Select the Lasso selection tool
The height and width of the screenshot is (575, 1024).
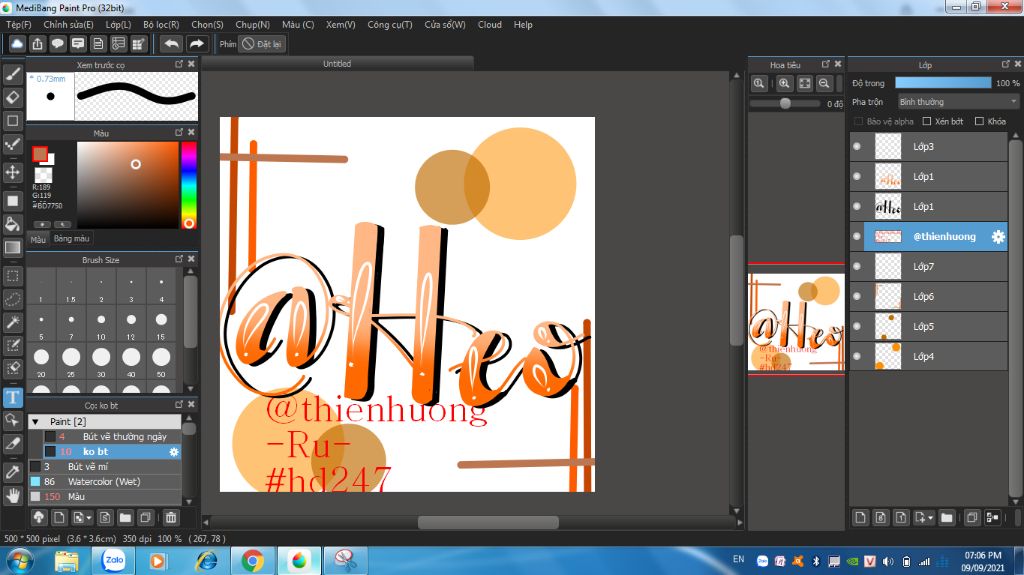point(12,299)
